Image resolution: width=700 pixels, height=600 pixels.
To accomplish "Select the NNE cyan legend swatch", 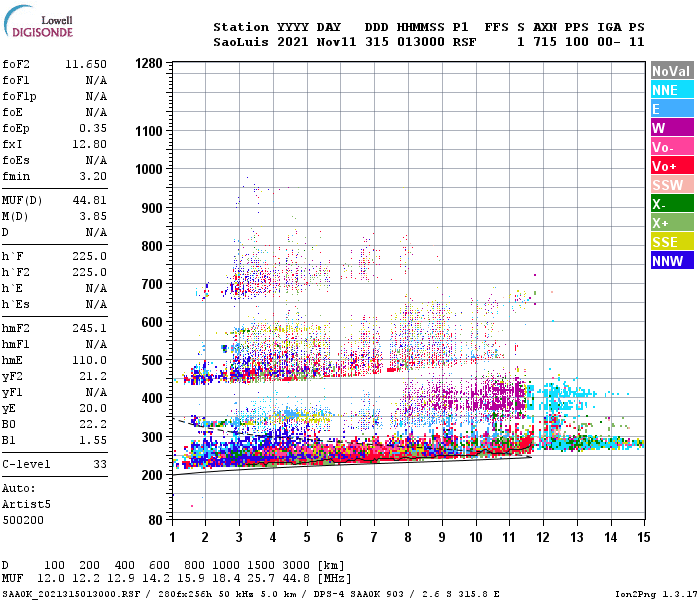I will point(672,90).
